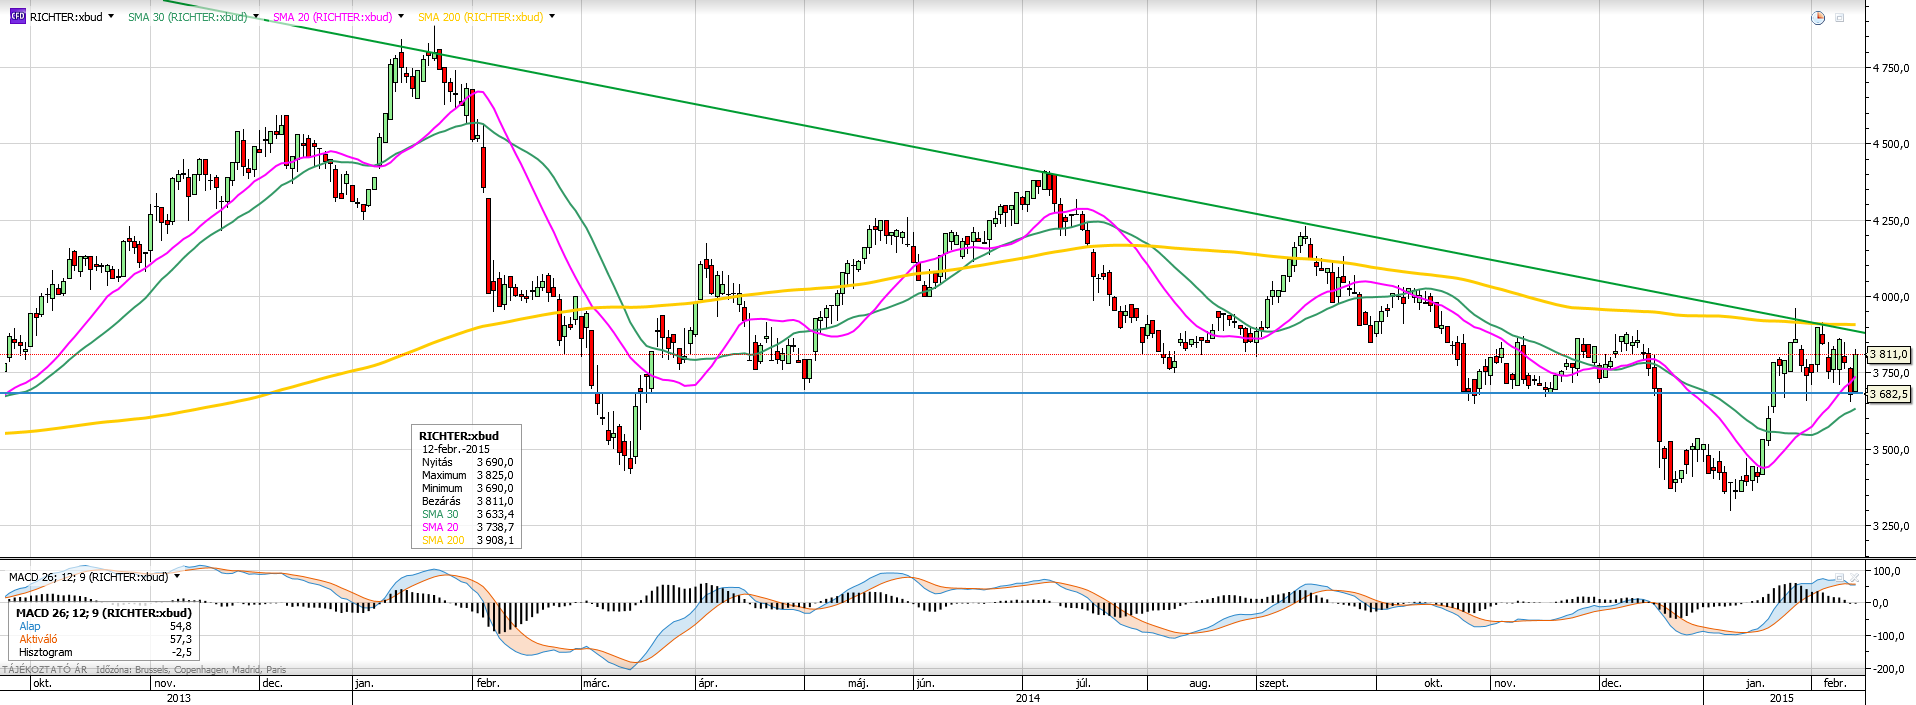
Task: Click the SMA 20 3 738,7 tooltip row
Action: pos(467,527)
